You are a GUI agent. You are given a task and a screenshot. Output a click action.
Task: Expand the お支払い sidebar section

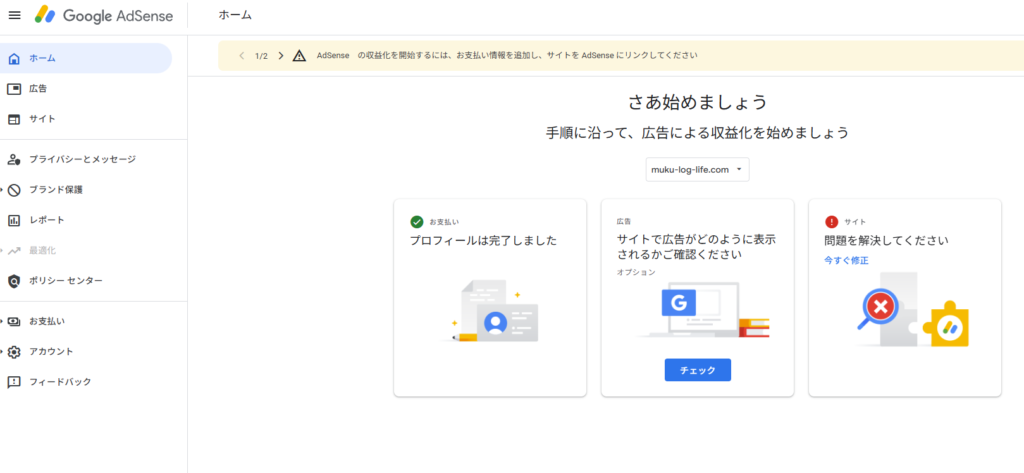[x=5, y=321]
